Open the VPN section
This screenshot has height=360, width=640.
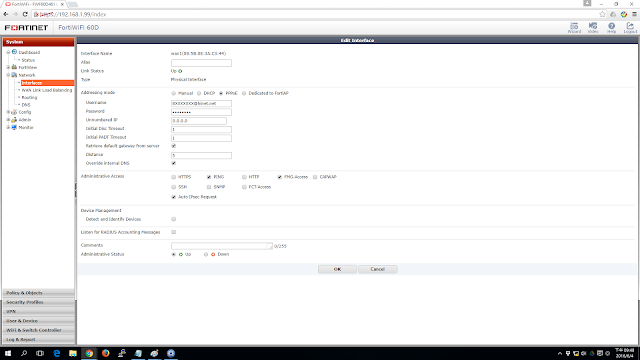pyautogui.click(x=38, y=311)
